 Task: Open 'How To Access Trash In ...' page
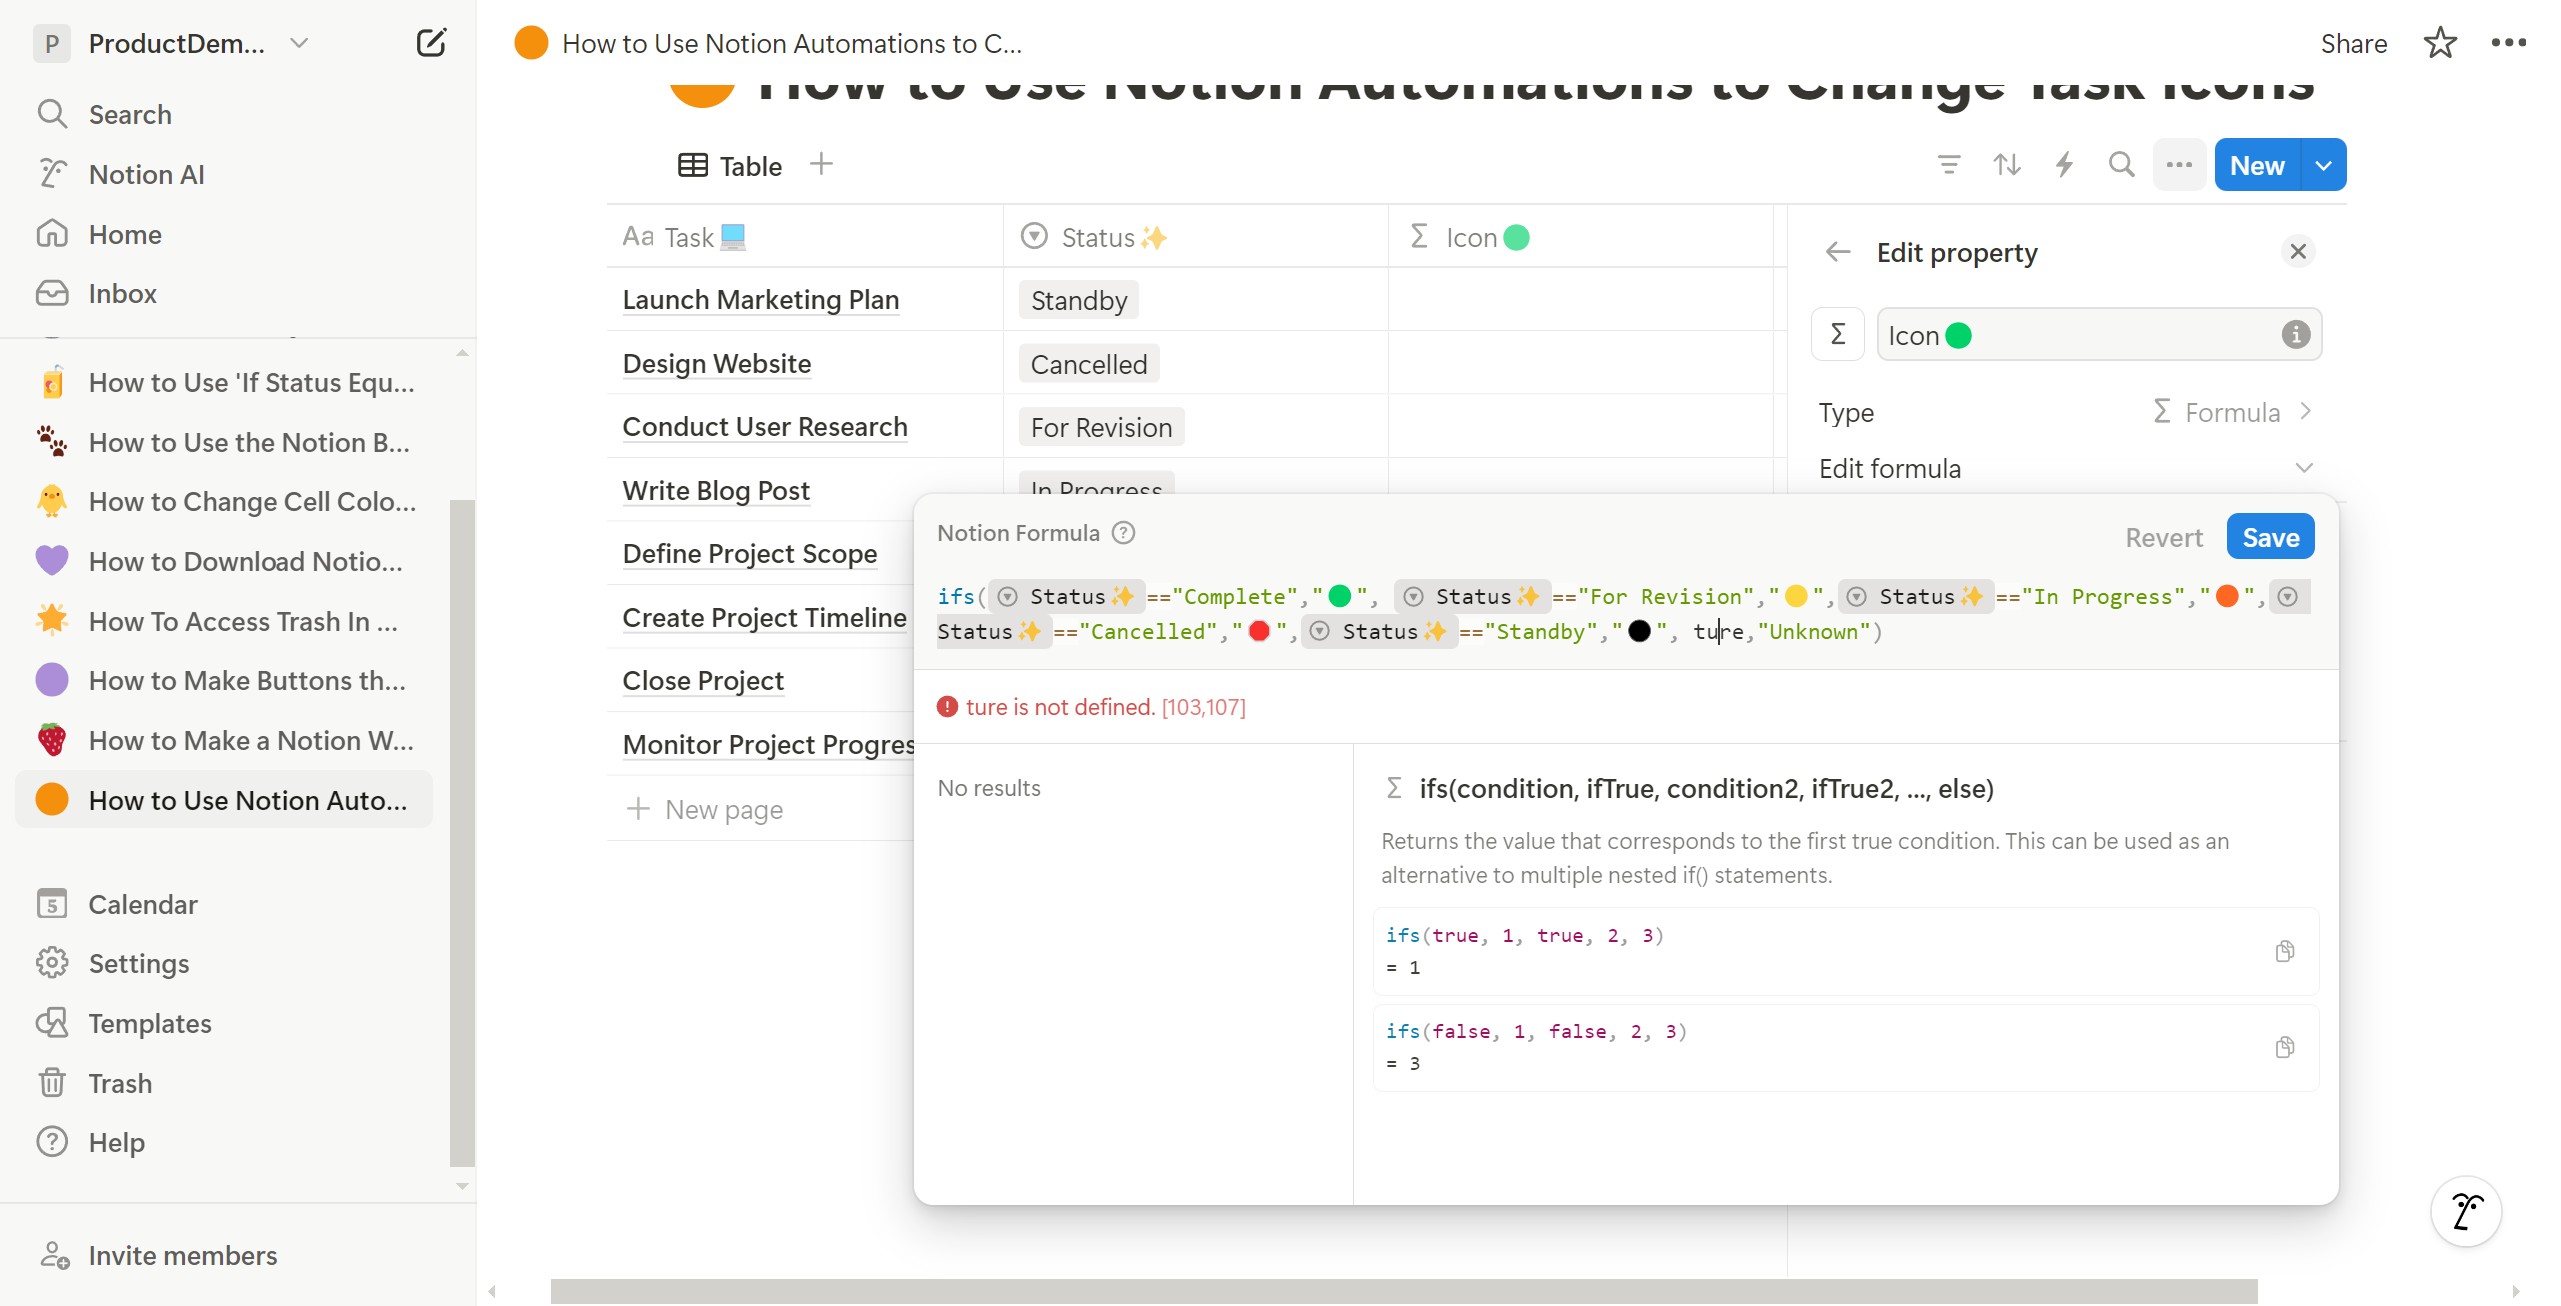(225, 621)
